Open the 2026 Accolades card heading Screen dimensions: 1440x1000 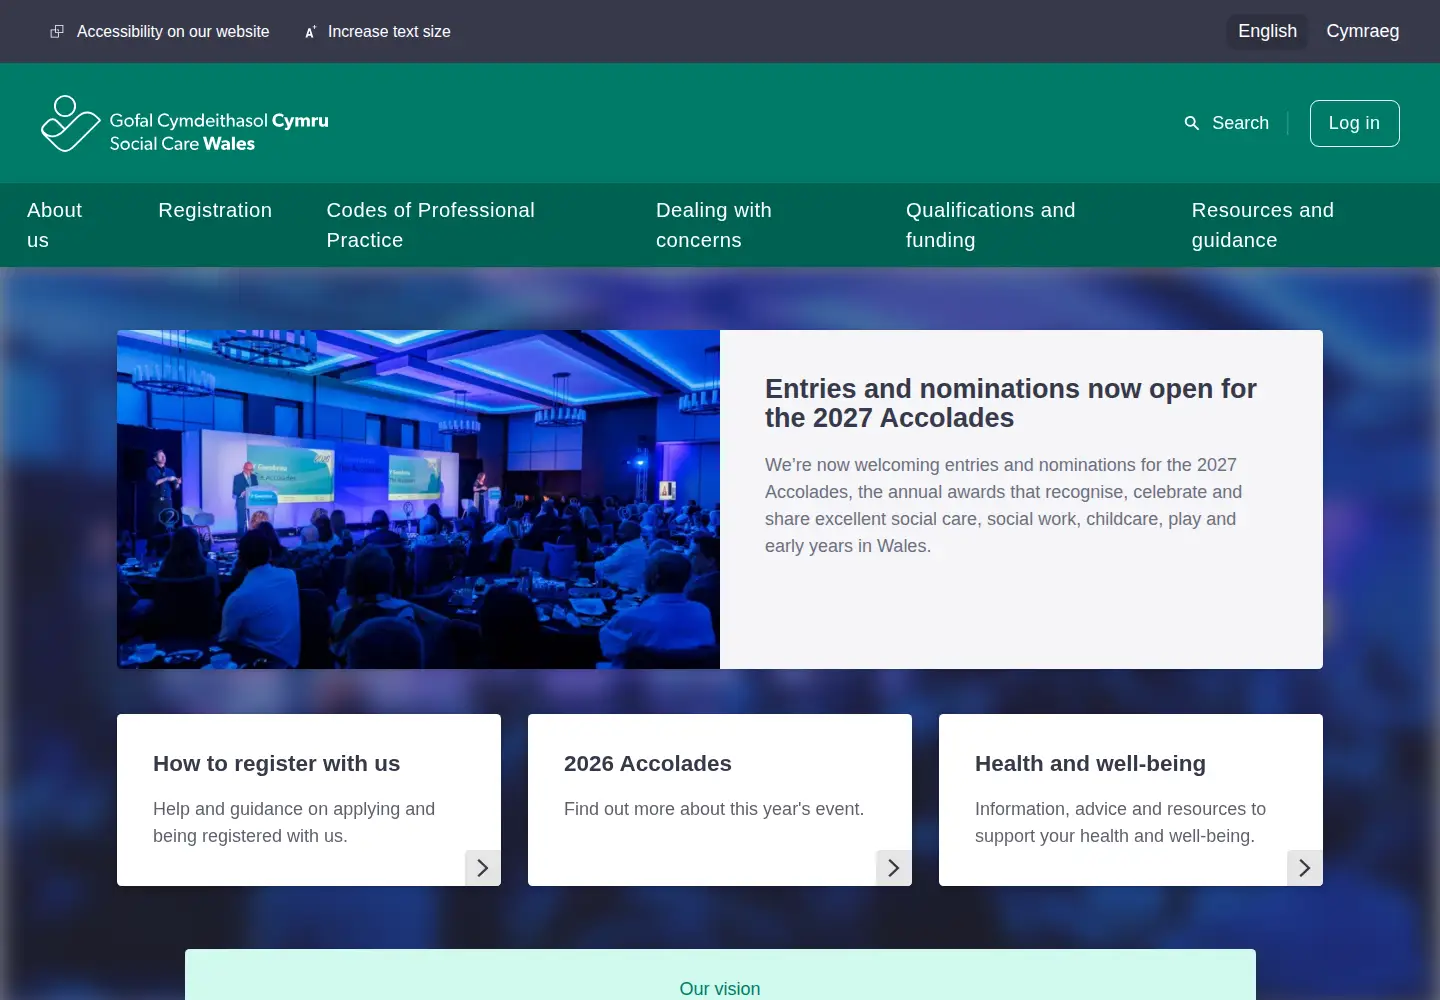pyautogui.click(x=647, y=763)
